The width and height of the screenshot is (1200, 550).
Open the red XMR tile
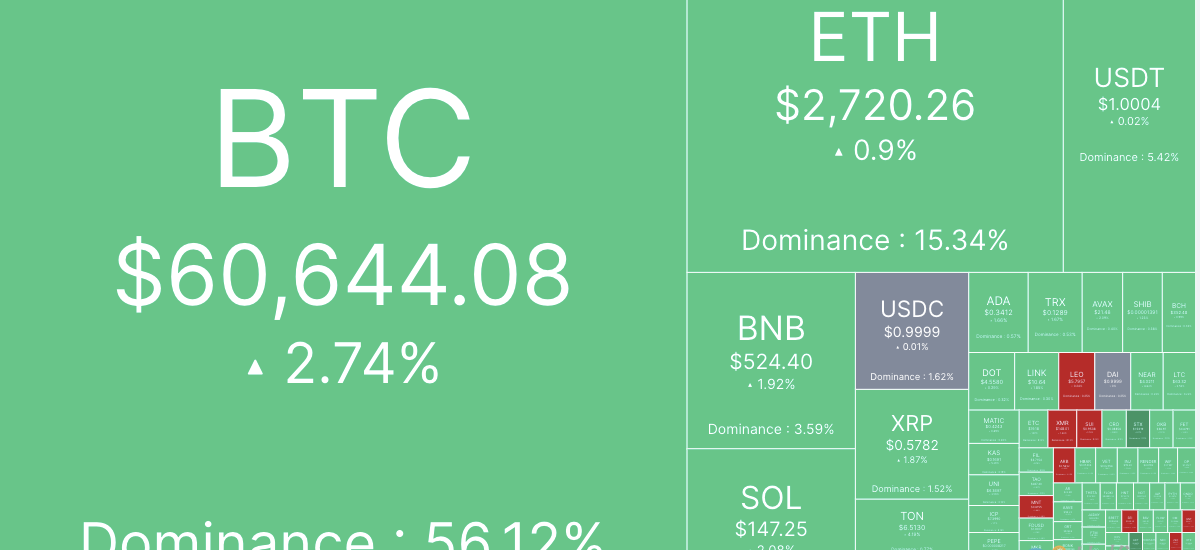[x=1061, y=427]
